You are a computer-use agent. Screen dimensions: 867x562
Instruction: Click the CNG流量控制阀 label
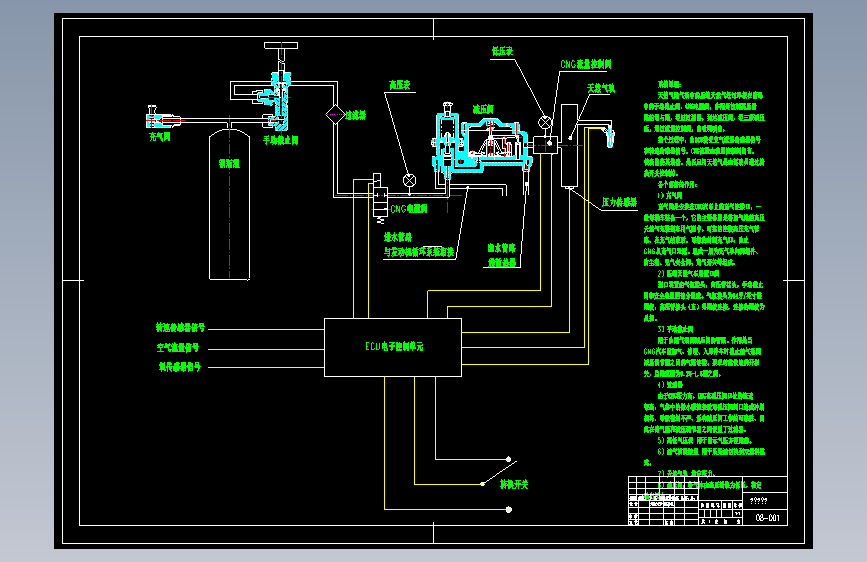coord(586,64)
